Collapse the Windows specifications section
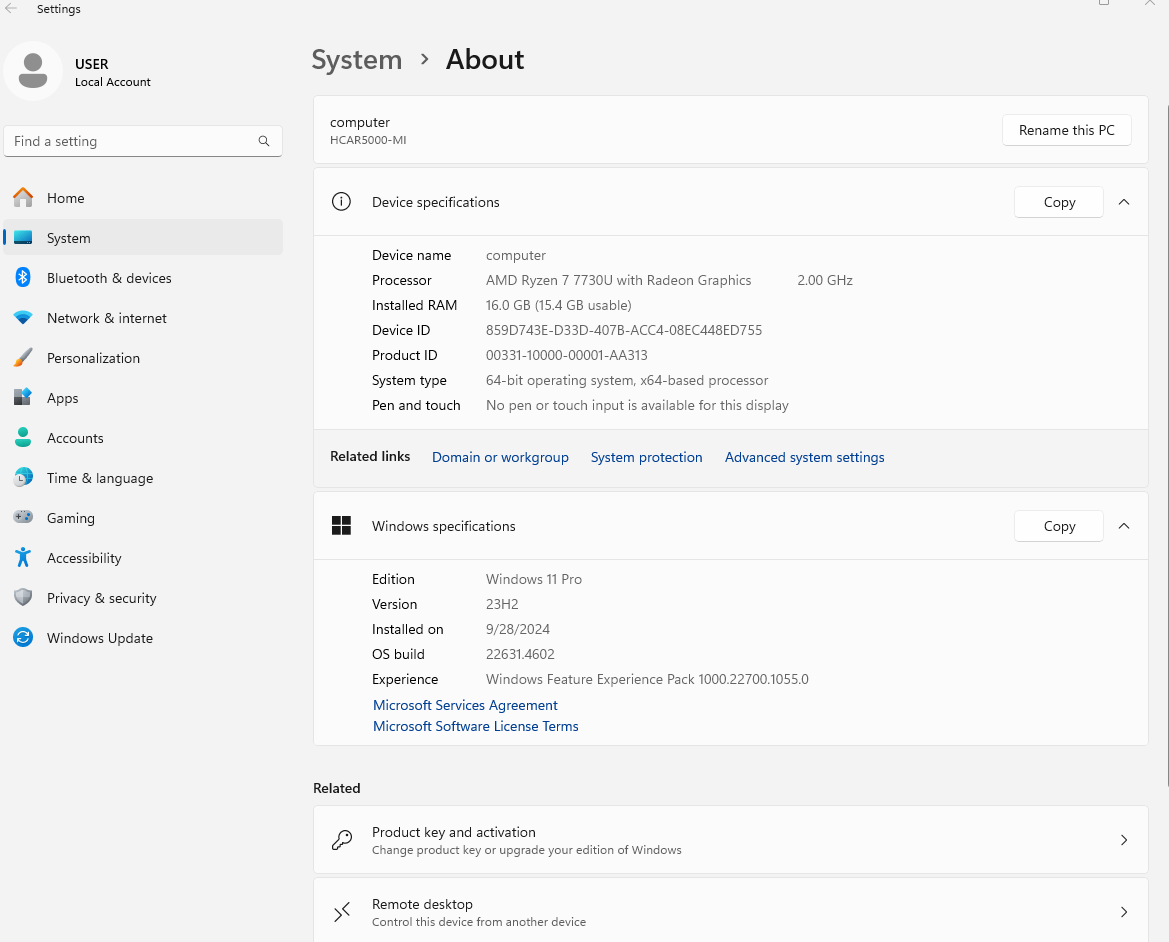This screenshot has height=942, width=1169. click(x=1124, y=526)
